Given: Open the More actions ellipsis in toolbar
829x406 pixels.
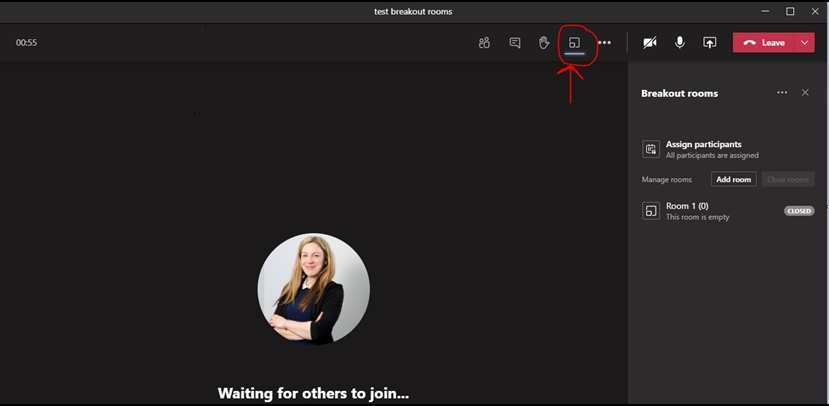Looking at the screenshot, I should coord(604,43).
